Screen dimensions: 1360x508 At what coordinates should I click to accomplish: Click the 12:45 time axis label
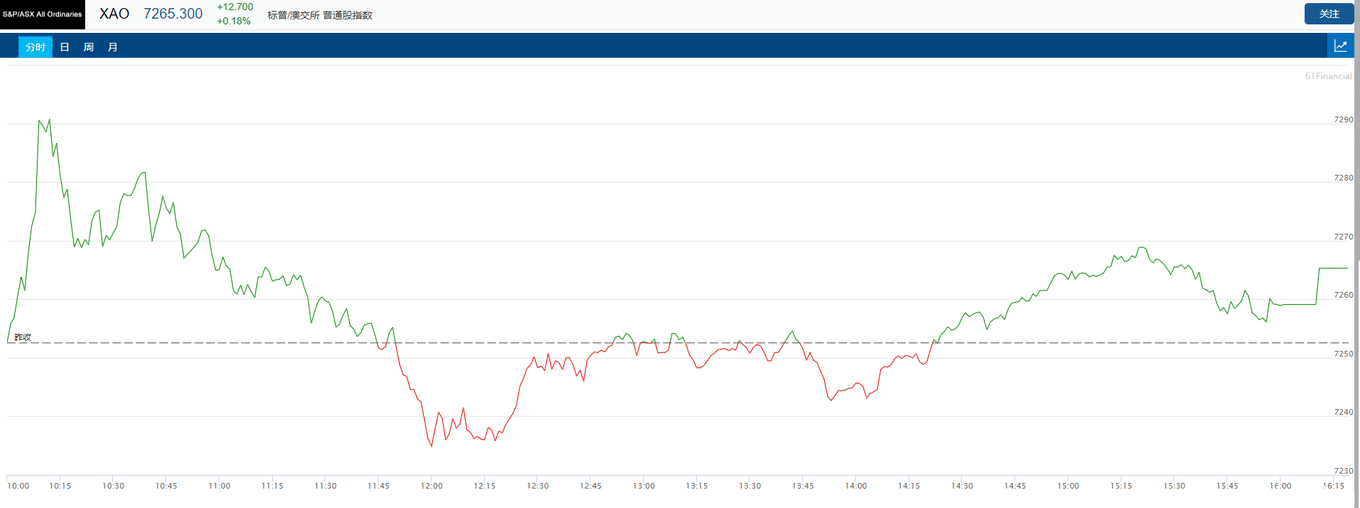[590, 486]
